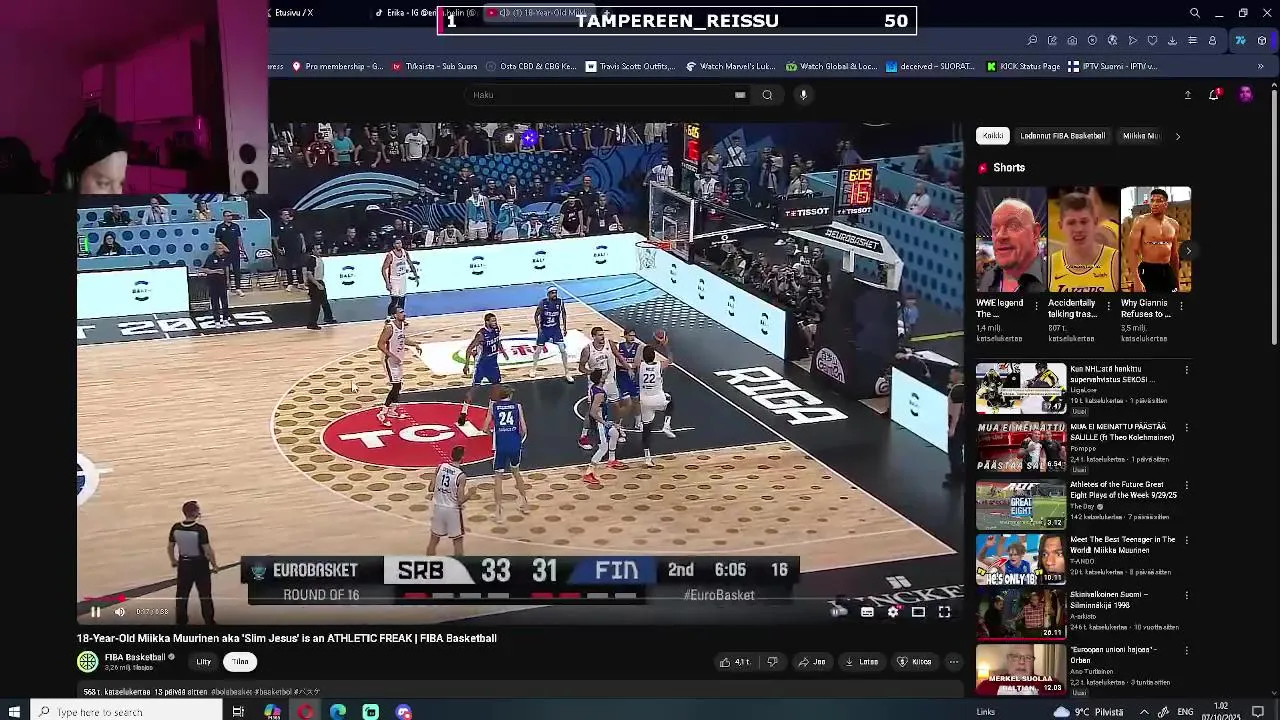
Task: Open Skinhaikoinen Suomi video
Action: [x=1021, y=614]
